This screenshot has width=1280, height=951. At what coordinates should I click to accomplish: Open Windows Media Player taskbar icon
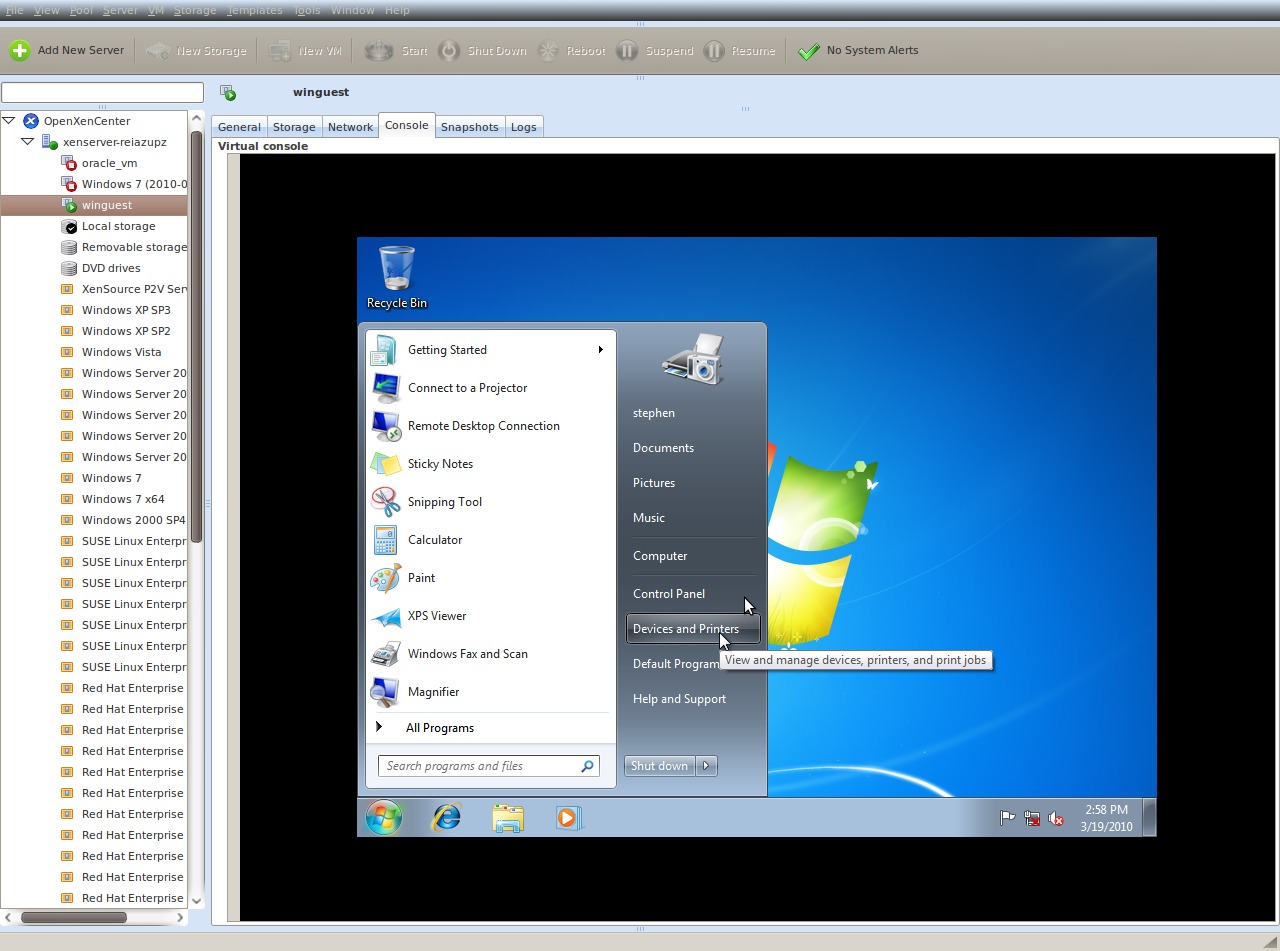(x=567, y=817)
